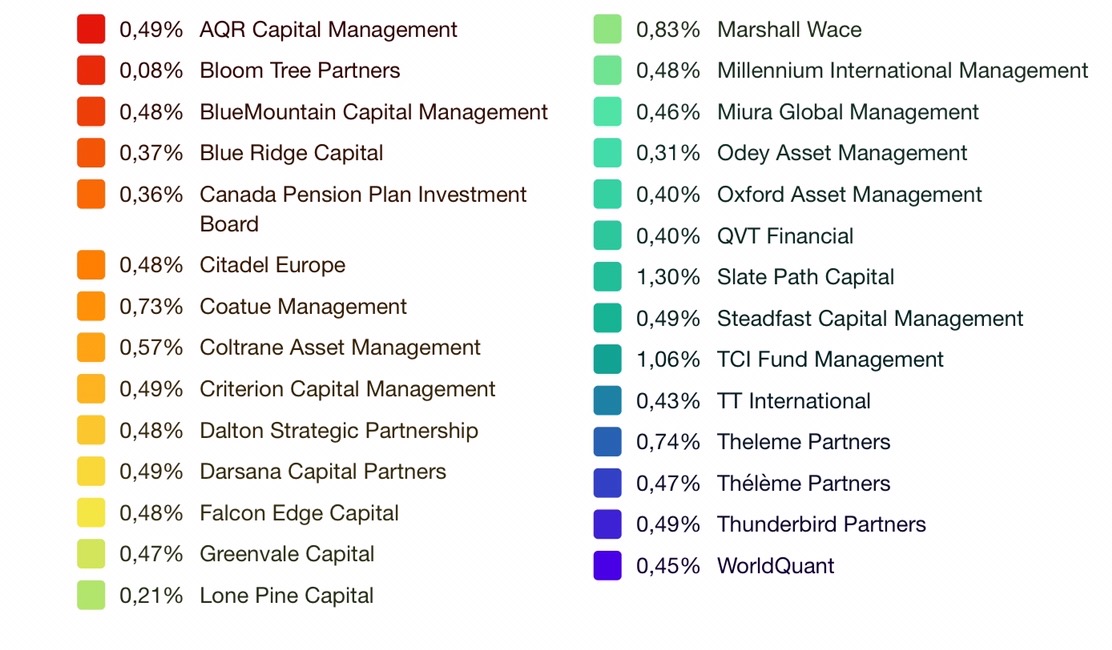
Task: Select Canada Pension Plan Investment Board label
Action: point(363,208)
